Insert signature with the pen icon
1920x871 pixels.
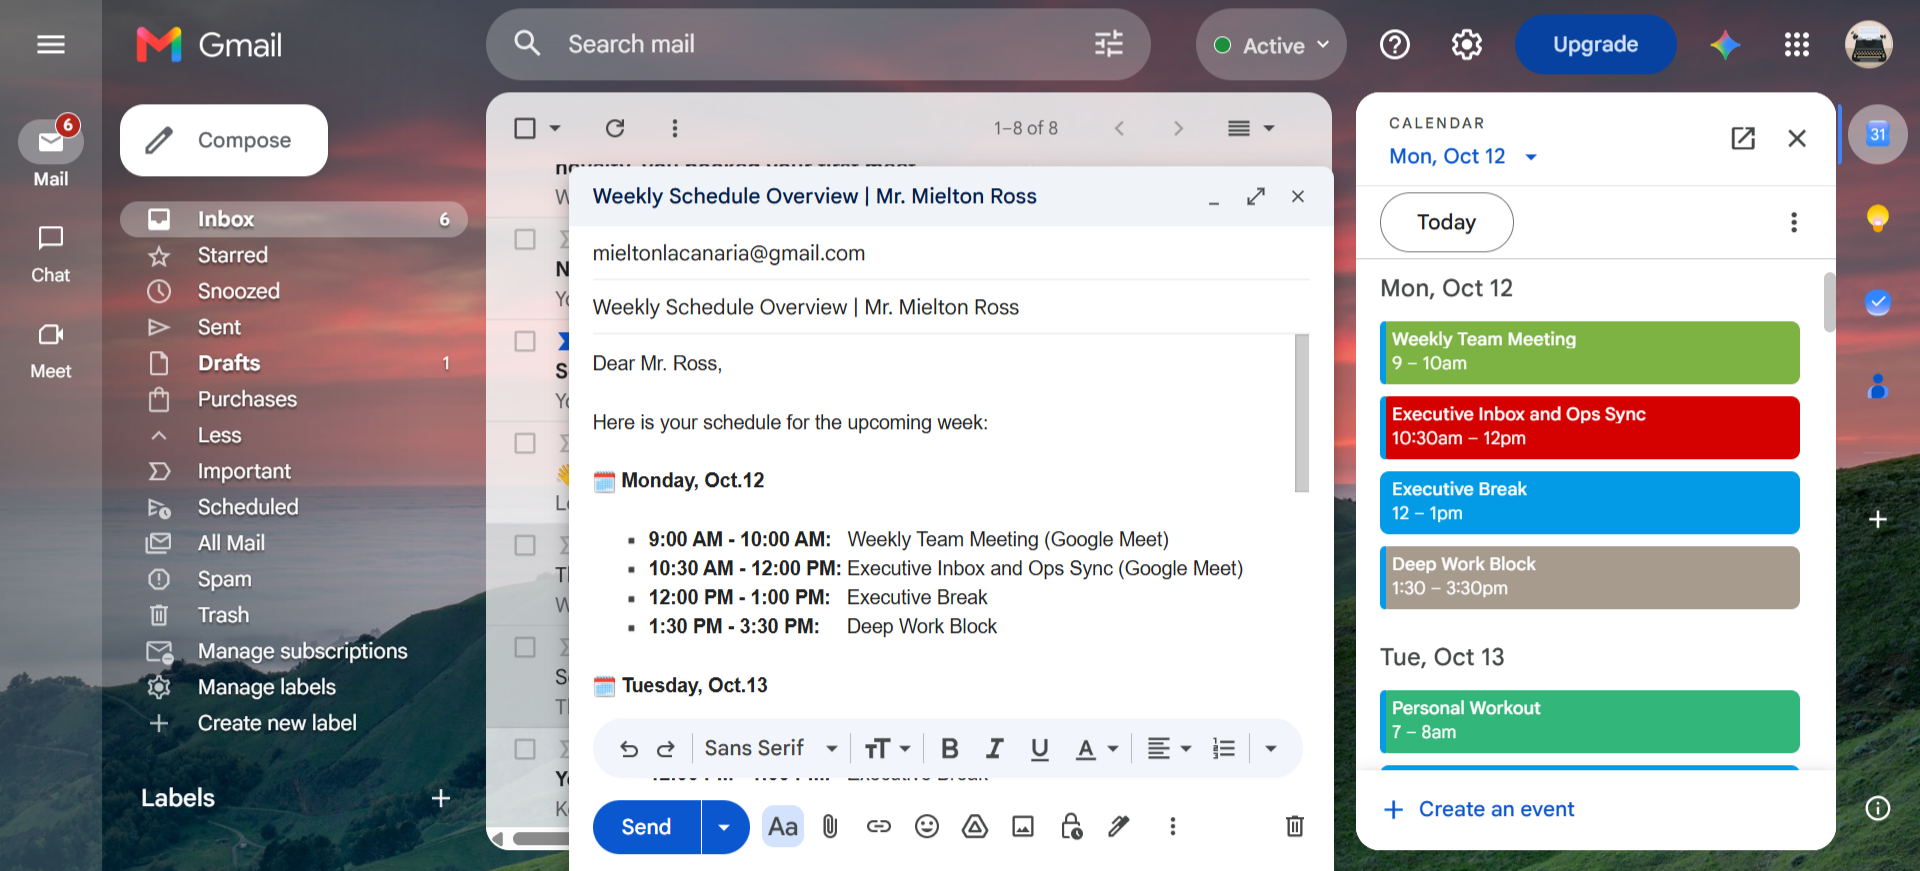pyautogui.click(x=1119, y=826)
